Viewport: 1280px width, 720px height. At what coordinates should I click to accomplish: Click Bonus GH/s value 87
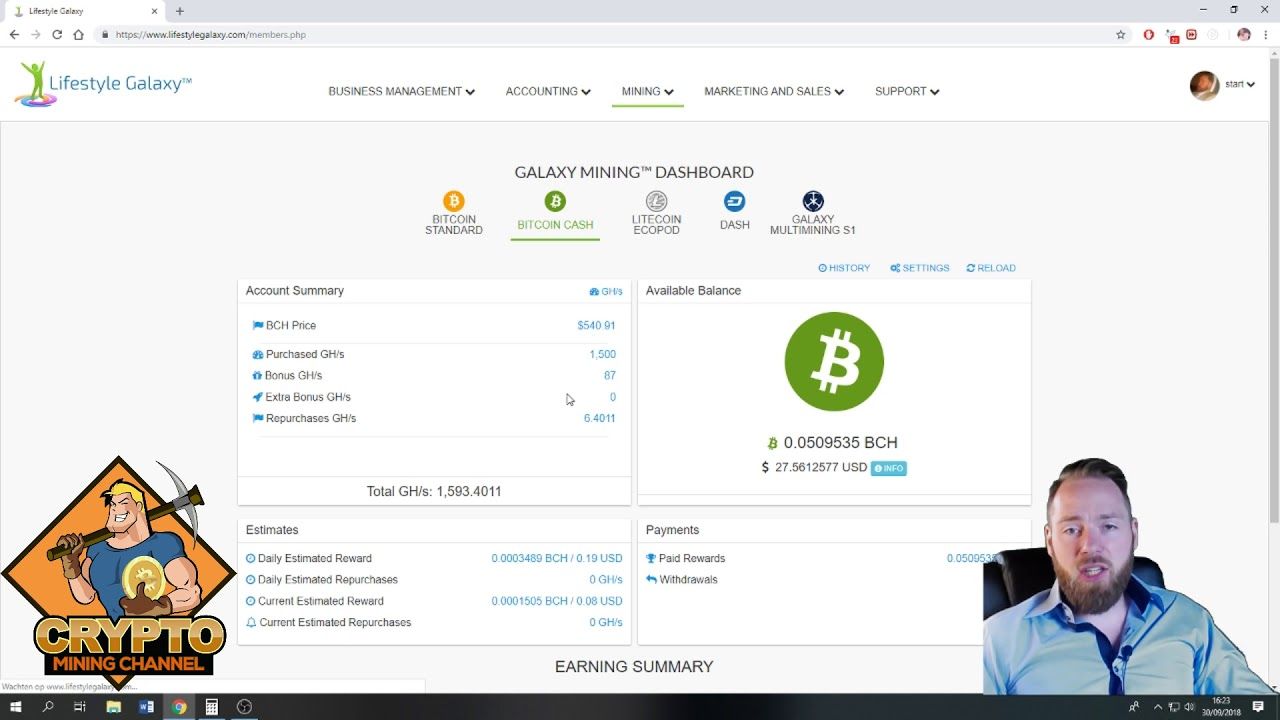[610, 376]
